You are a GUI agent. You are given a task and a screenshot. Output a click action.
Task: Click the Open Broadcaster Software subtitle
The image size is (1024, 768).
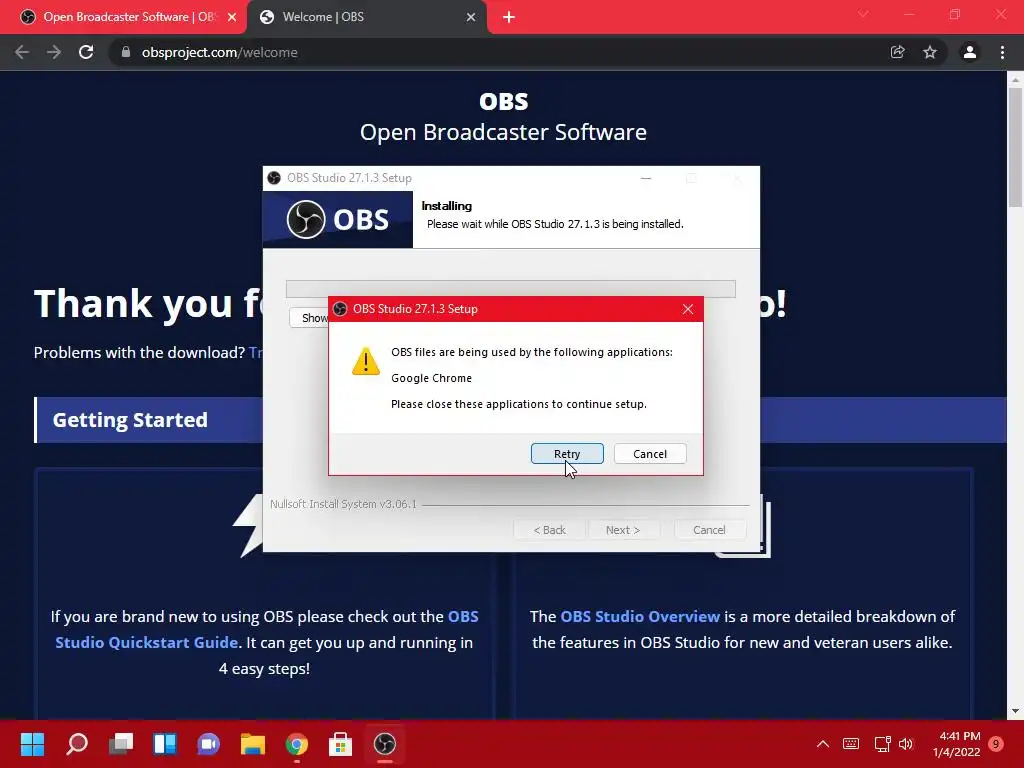pos(504,132)
